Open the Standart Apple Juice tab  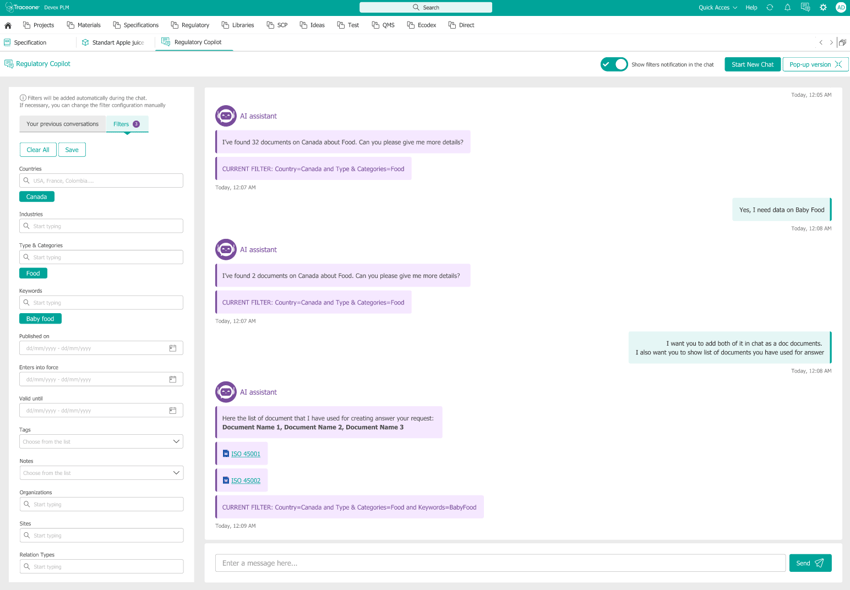pos(116,43)
